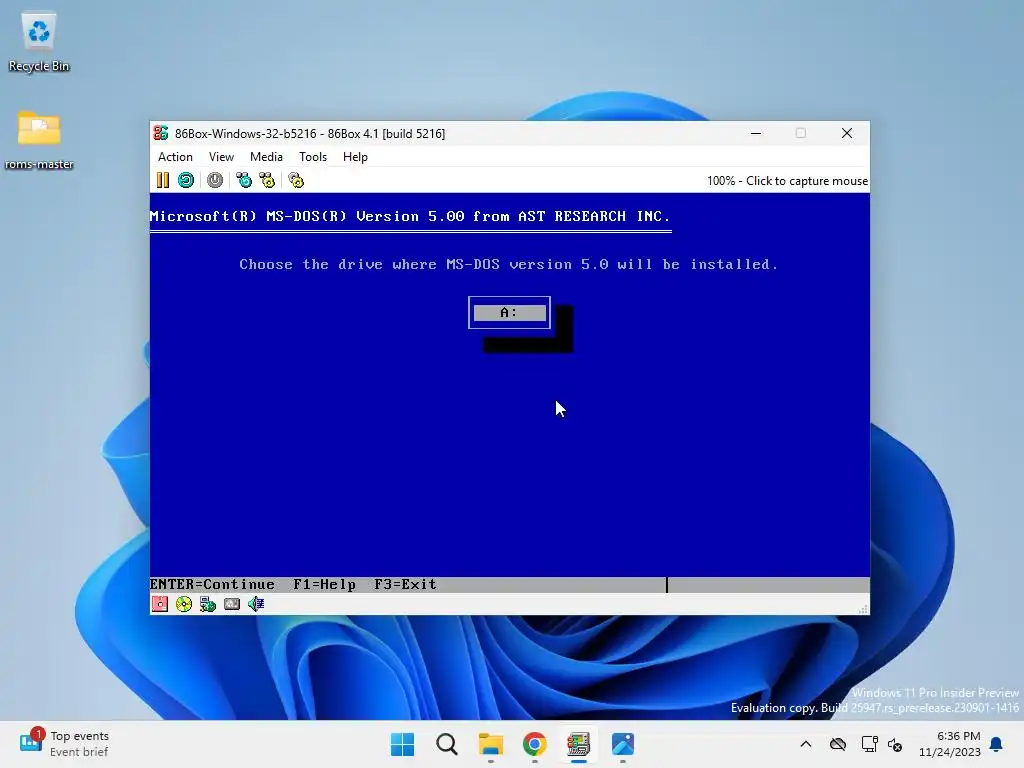
Task: Show hidden tray icons chevron
Action: point(806,744)
